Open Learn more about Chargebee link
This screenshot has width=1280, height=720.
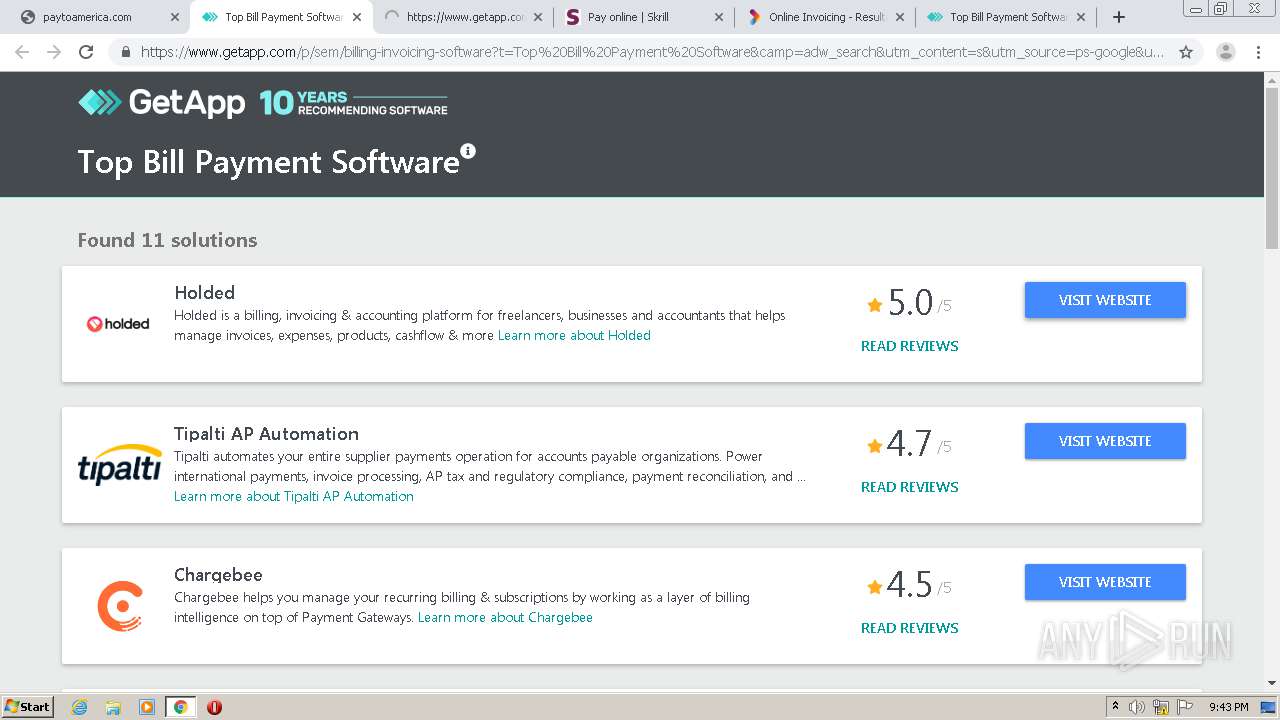click(x=505, y=617)
